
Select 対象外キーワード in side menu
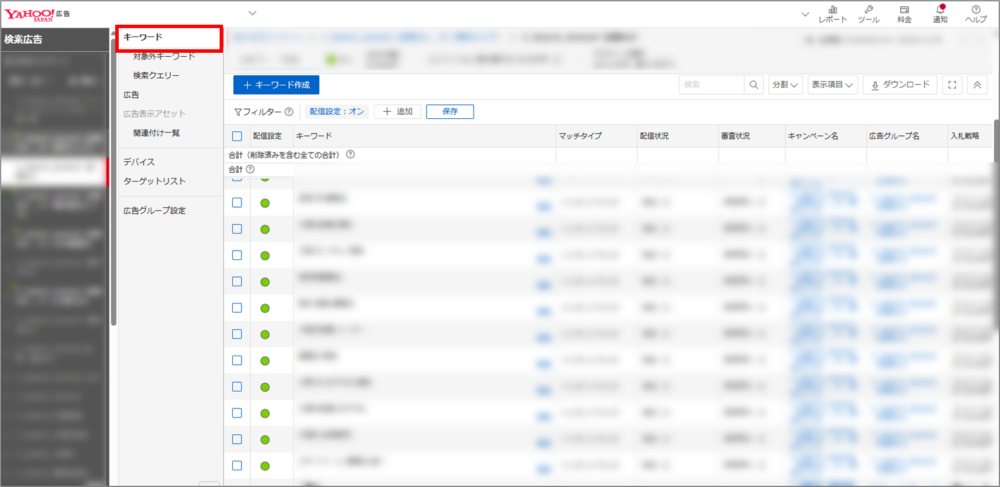point(164,56)
